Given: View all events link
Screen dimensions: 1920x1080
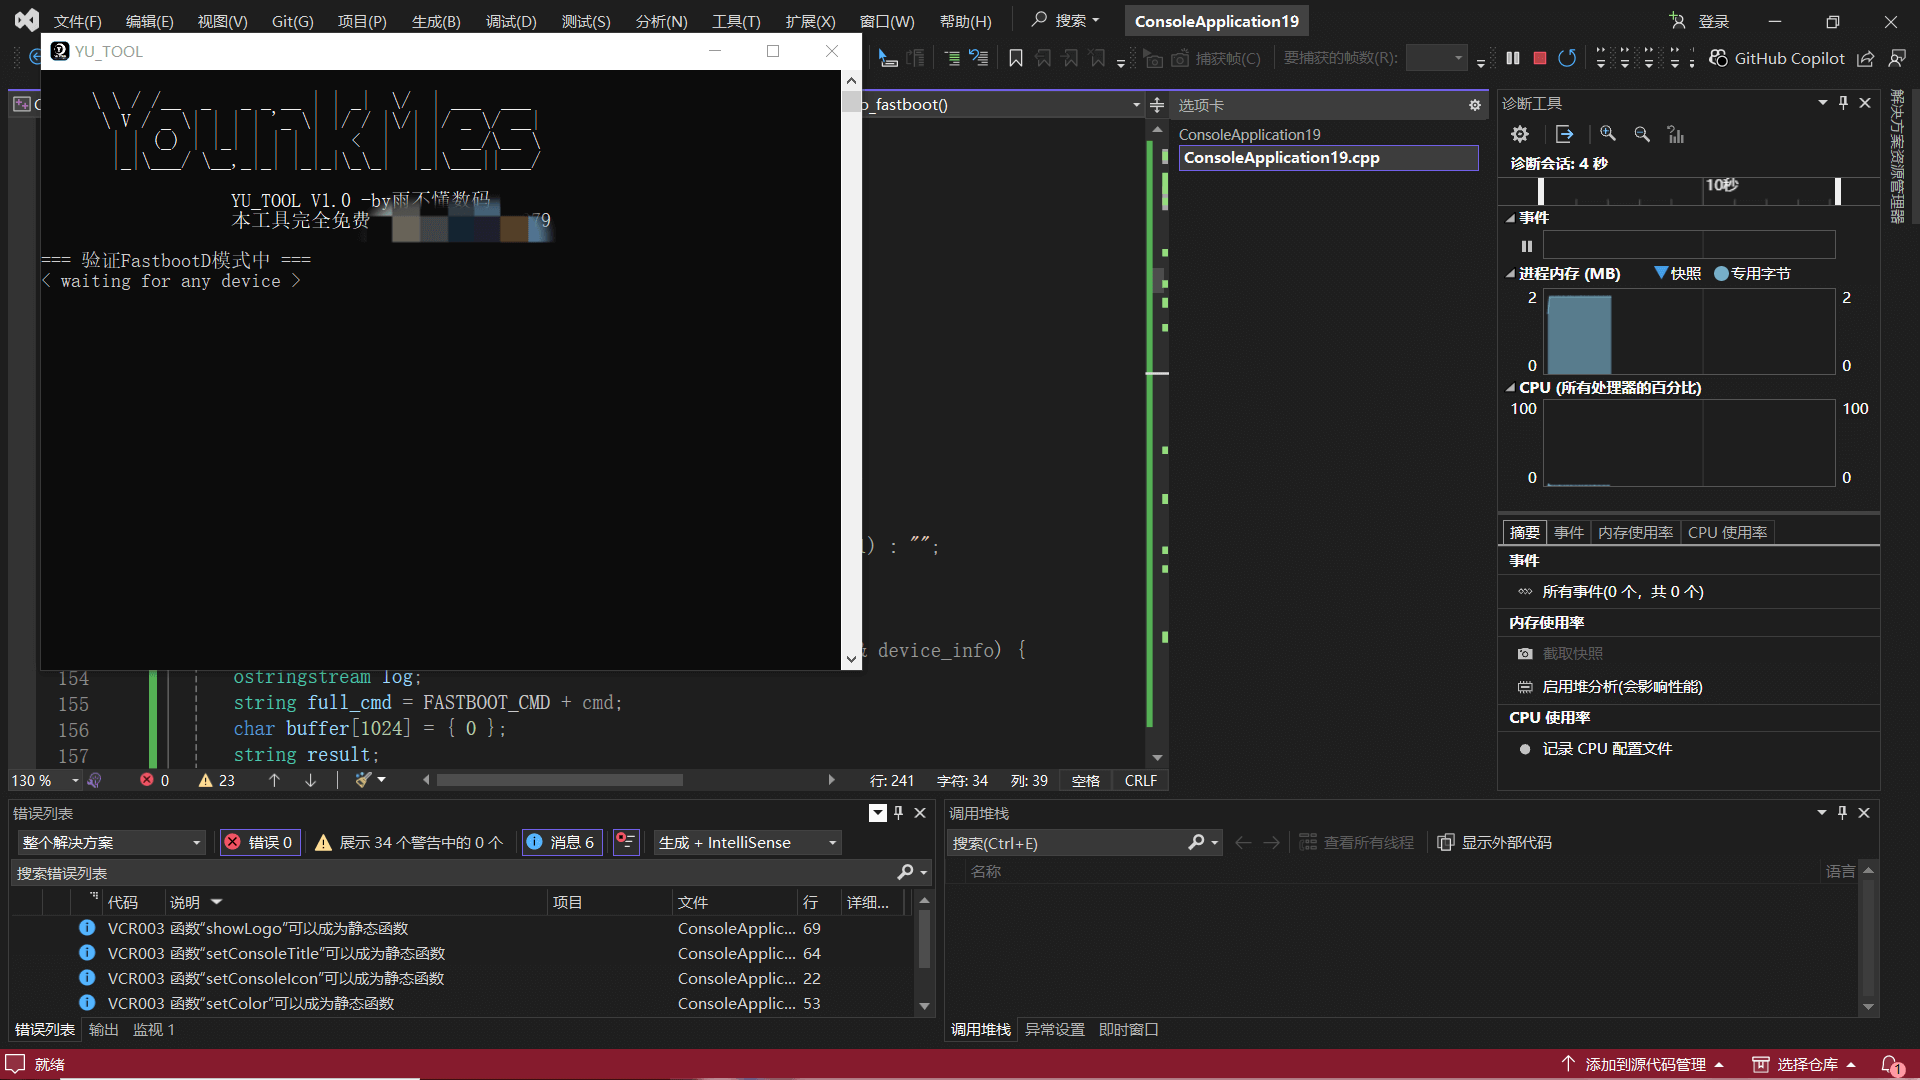Looking at the screenshot, I should (x=1611, y=592).
